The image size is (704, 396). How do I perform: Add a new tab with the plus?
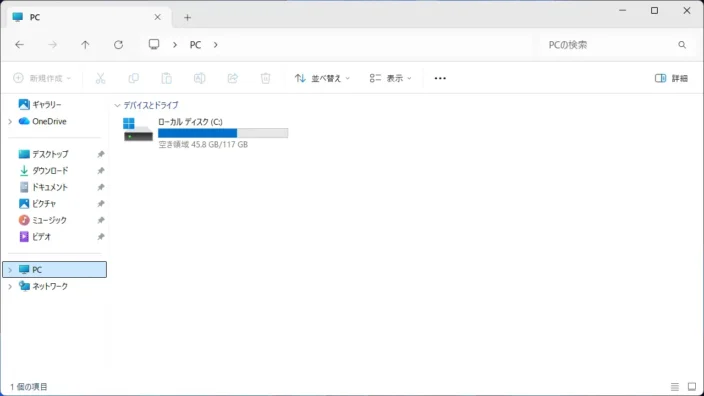tap(187, 18)
